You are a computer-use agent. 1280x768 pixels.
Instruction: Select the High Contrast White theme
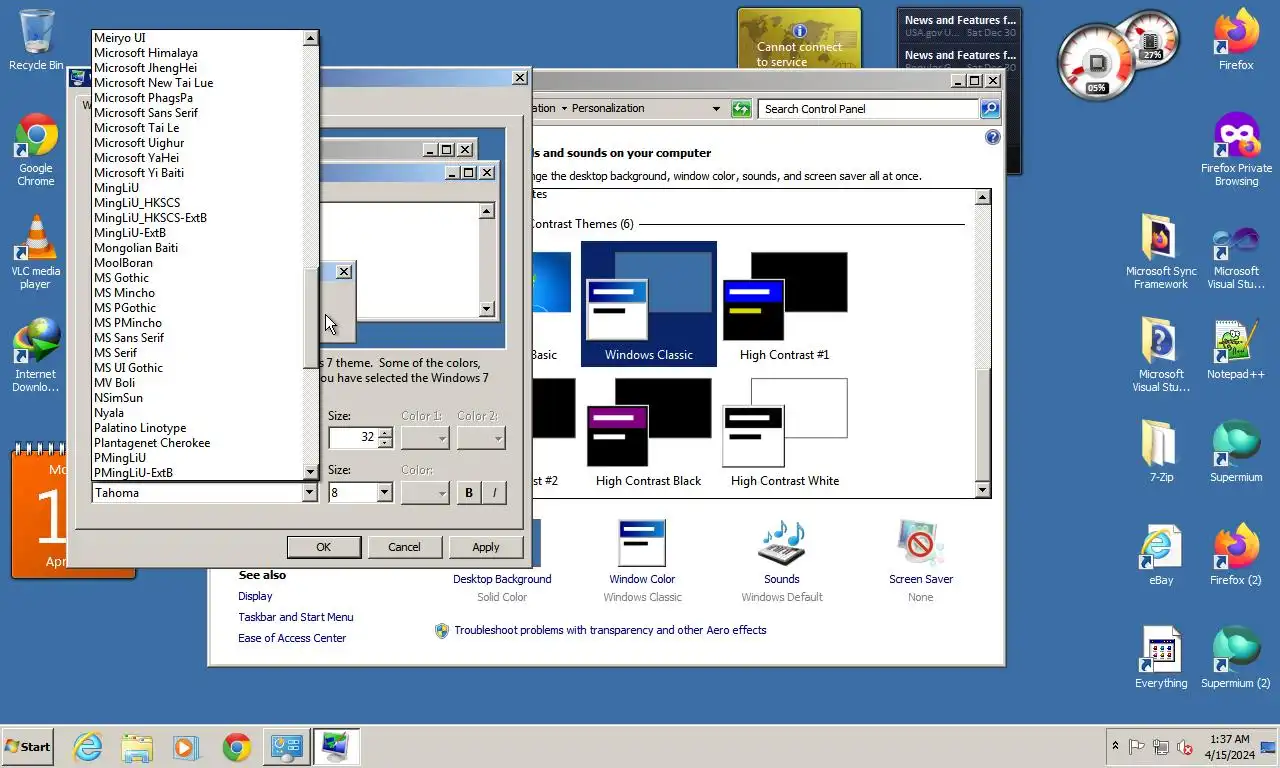(x=785, y=432)
